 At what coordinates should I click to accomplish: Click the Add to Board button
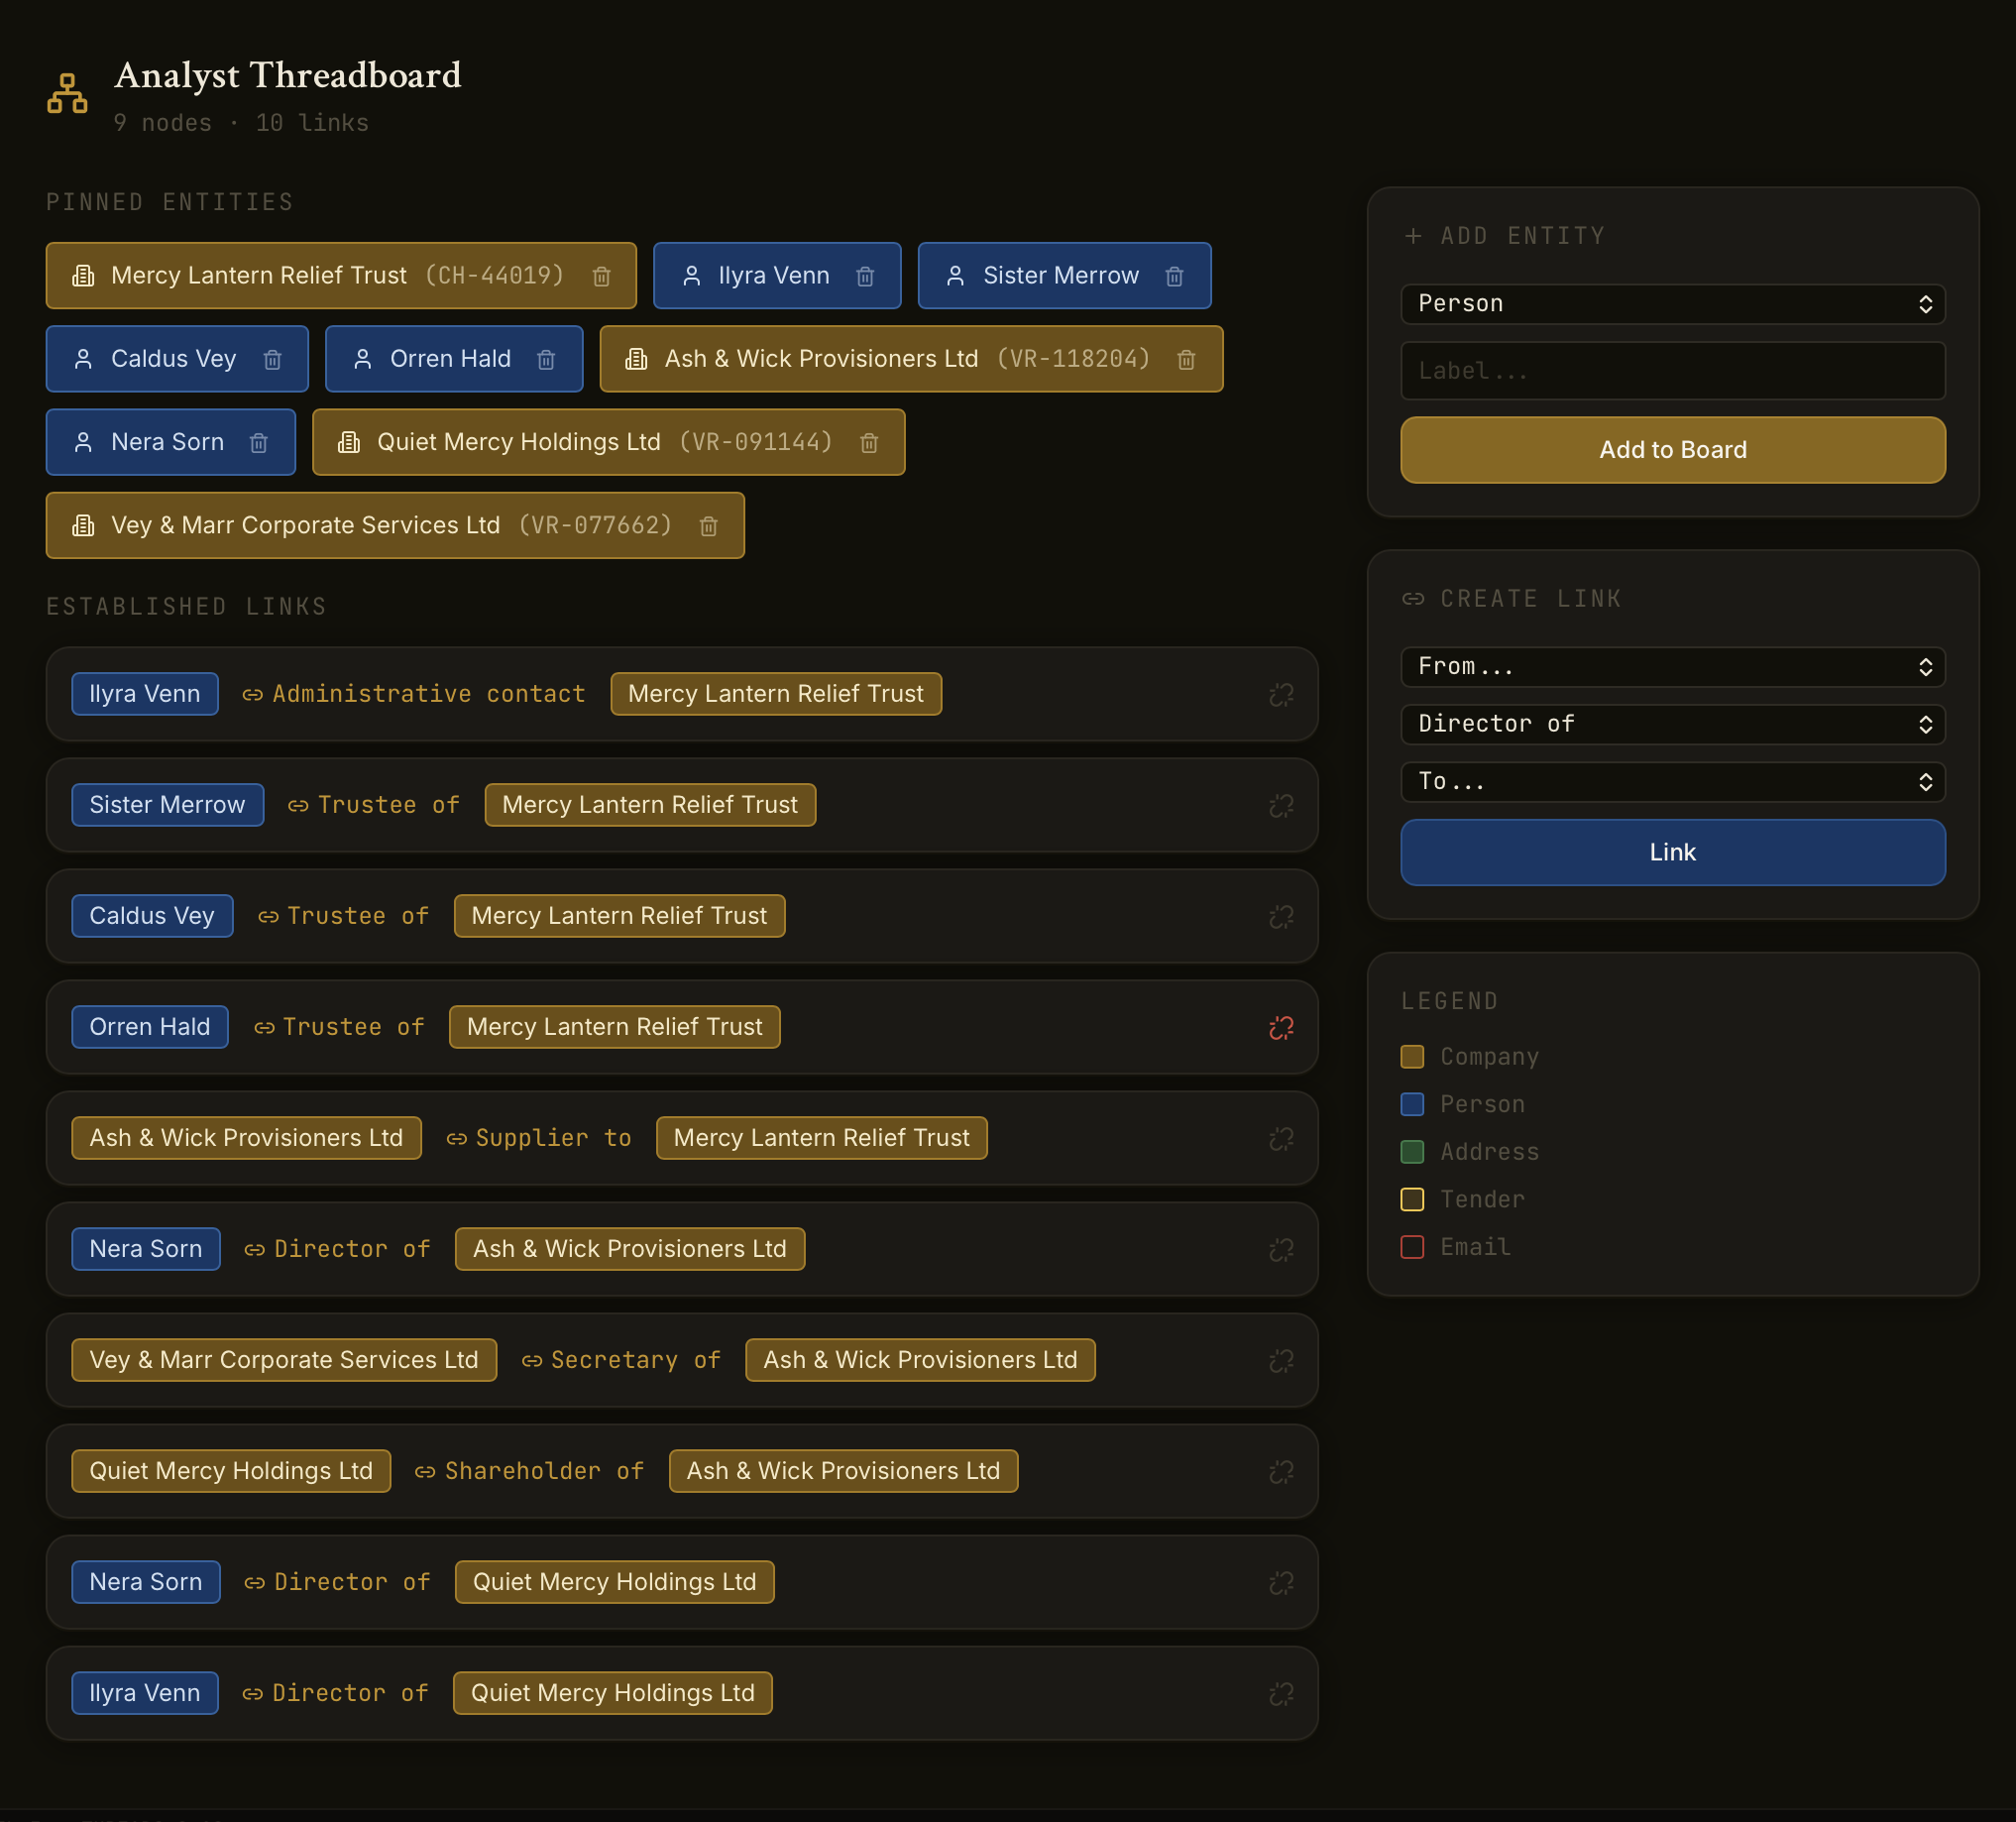(1672, 450)
